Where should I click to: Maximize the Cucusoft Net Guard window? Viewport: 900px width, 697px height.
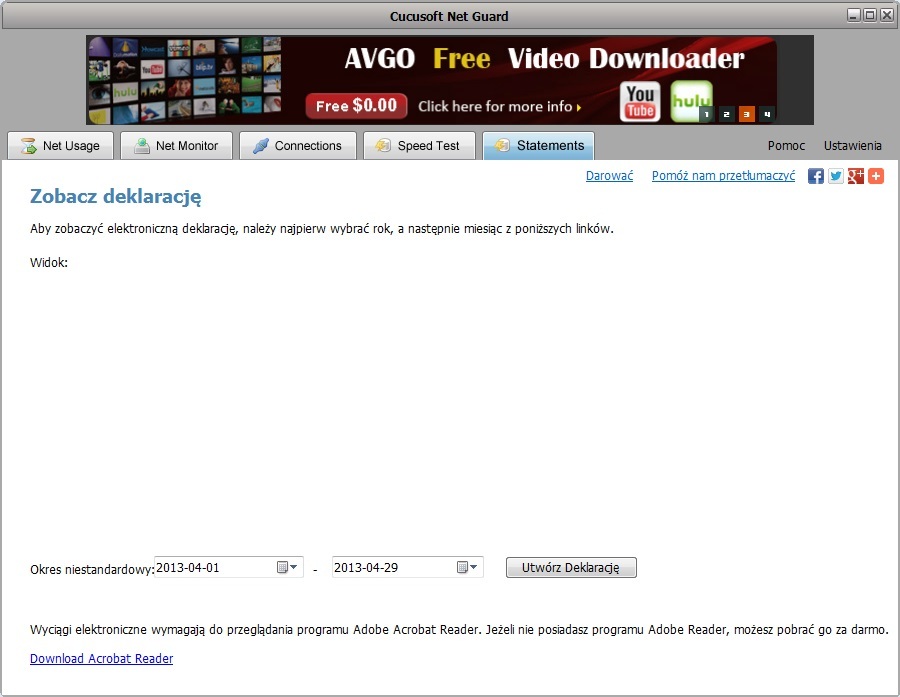click(x=870, y=16)
